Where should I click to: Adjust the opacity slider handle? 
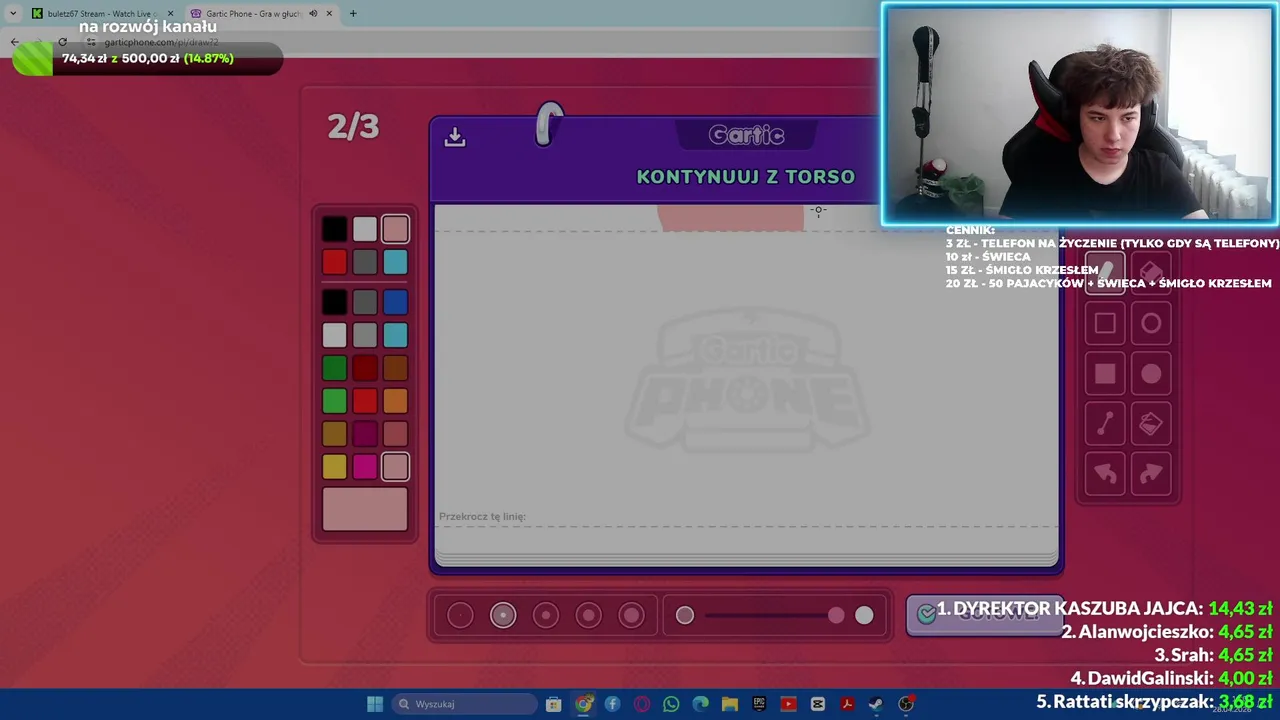tap(836, 616)
